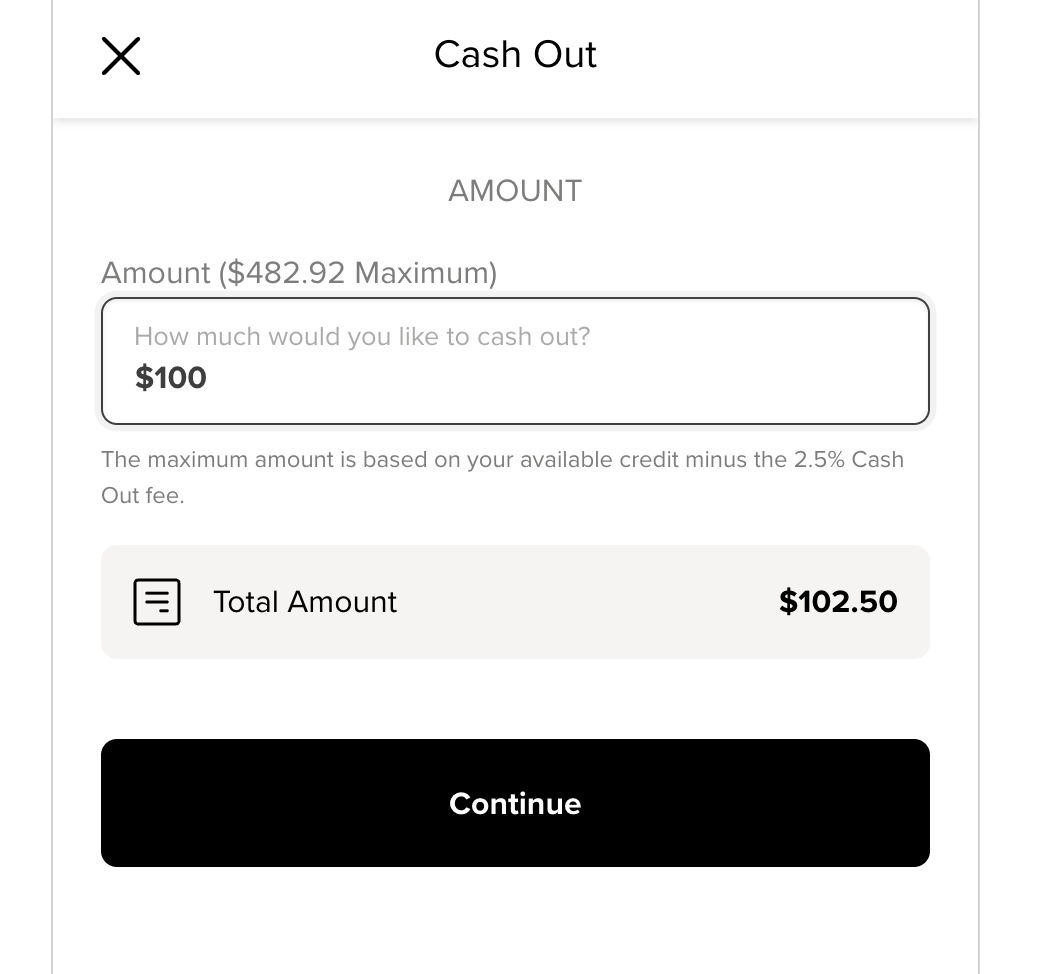
Task: Click the 'Out fee.' line of helper text
Action: point(143,495)
